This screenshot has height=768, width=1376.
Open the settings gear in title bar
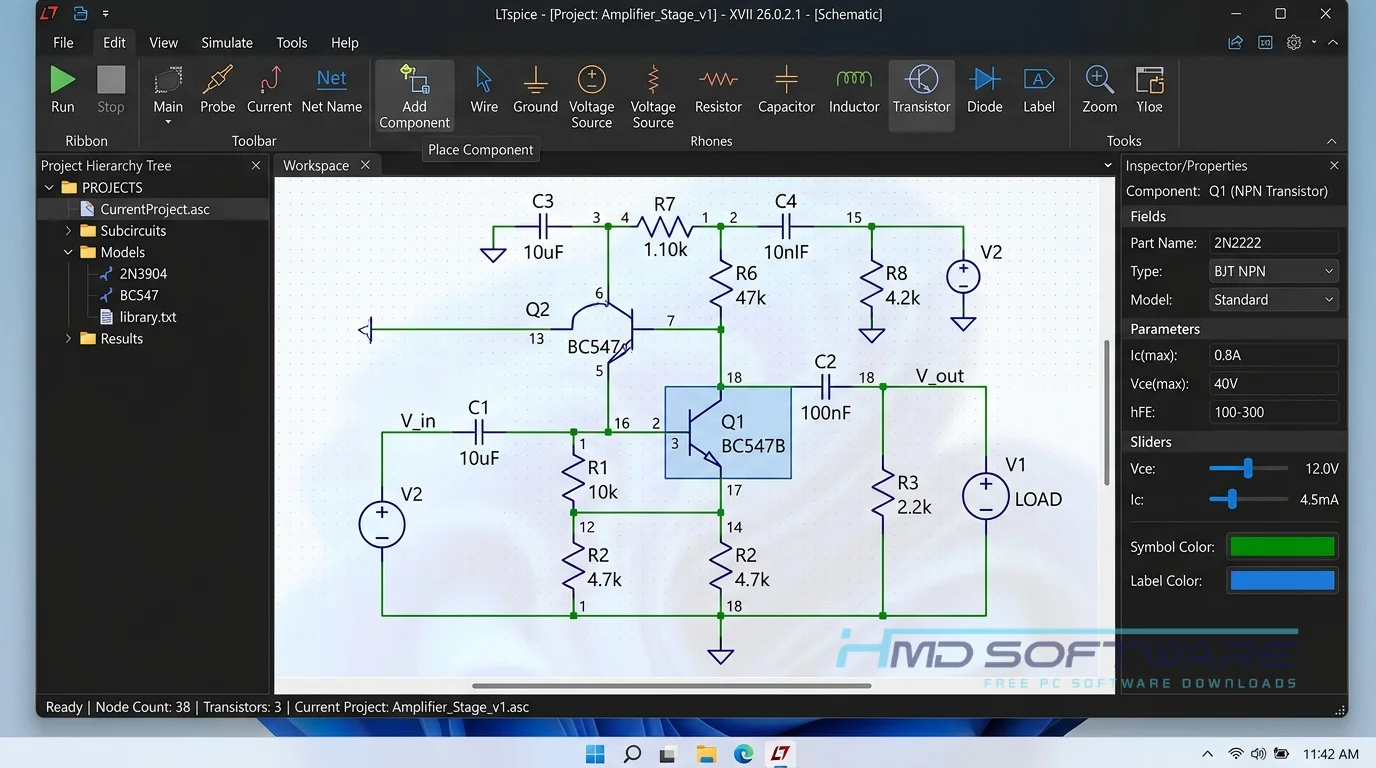[x=1294, y=42]
